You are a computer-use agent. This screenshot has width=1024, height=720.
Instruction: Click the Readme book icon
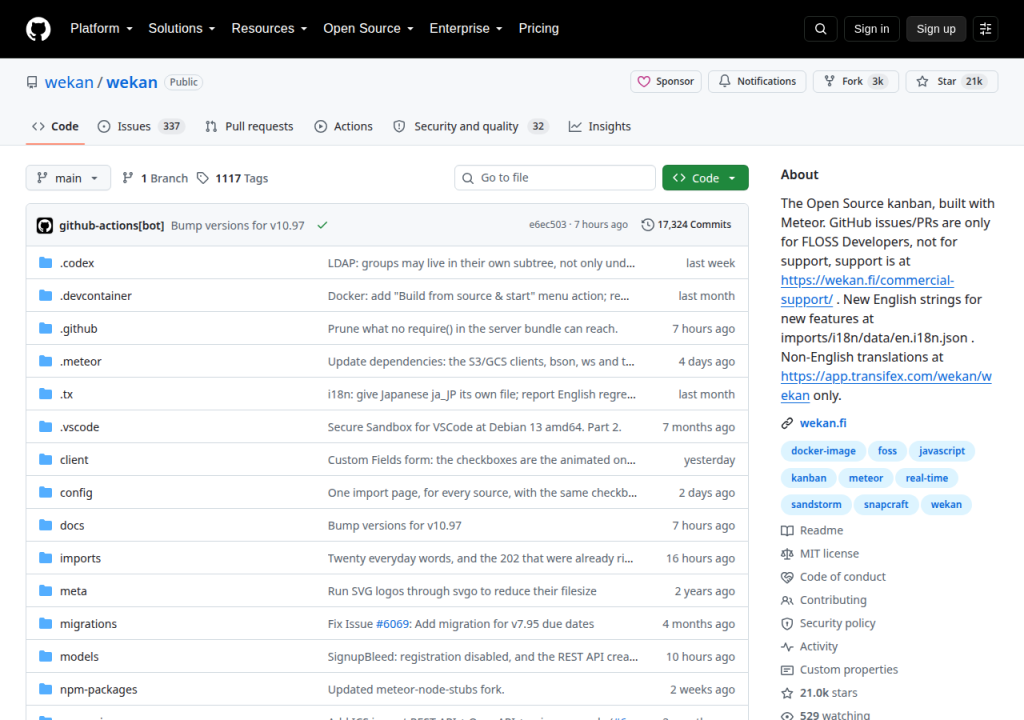pyautogui.click(x=787, y=531)
